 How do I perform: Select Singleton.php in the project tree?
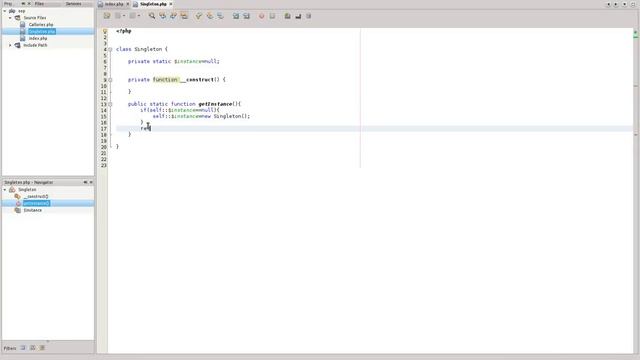tap(42, 31)
